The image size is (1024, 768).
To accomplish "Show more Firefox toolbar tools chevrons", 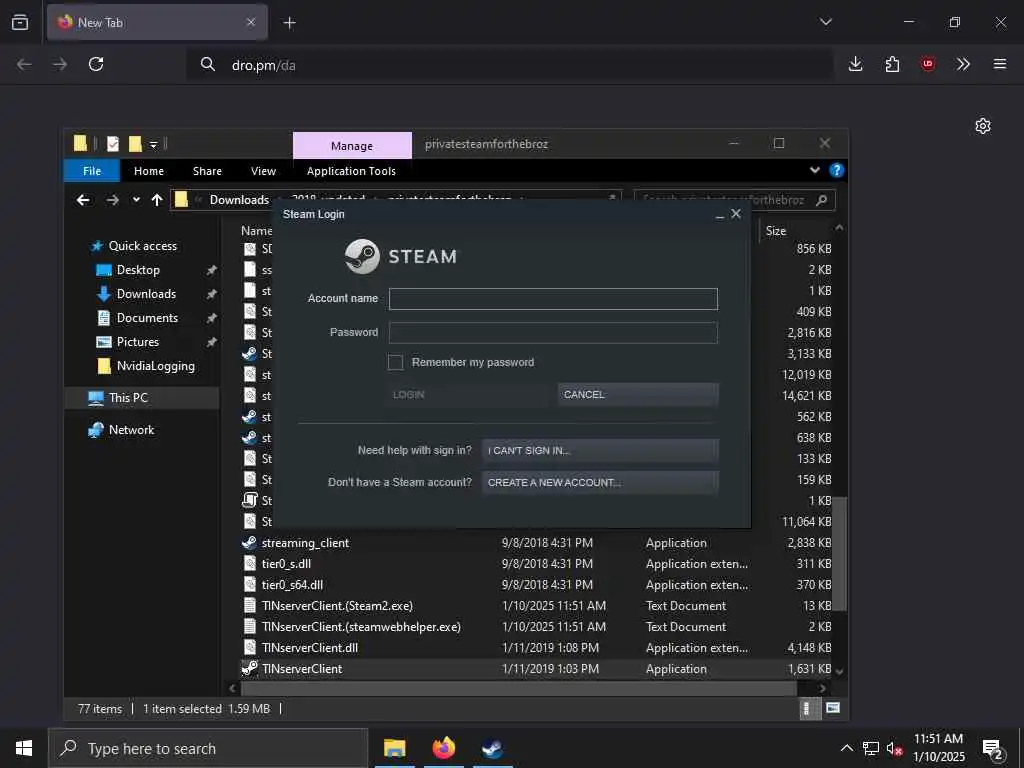I will tap(963, 64).
